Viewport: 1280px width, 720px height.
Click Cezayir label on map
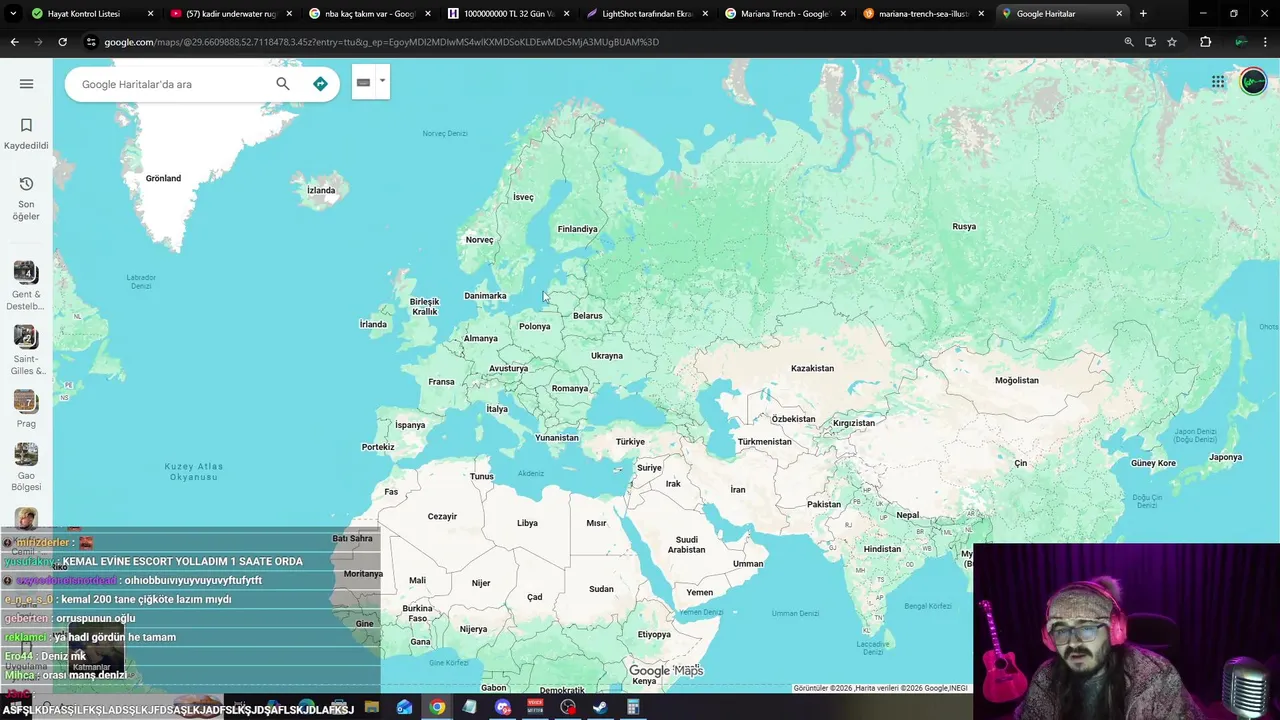(x=442, y=516)
